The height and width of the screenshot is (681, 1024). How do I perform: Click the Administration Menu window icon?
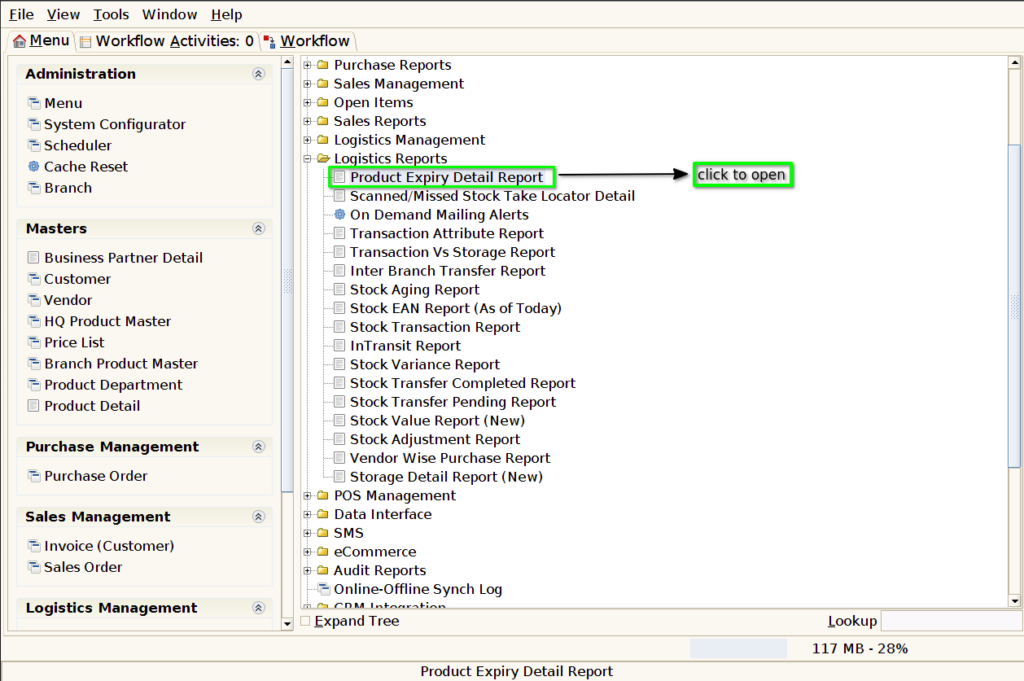[x=34, y=103]
